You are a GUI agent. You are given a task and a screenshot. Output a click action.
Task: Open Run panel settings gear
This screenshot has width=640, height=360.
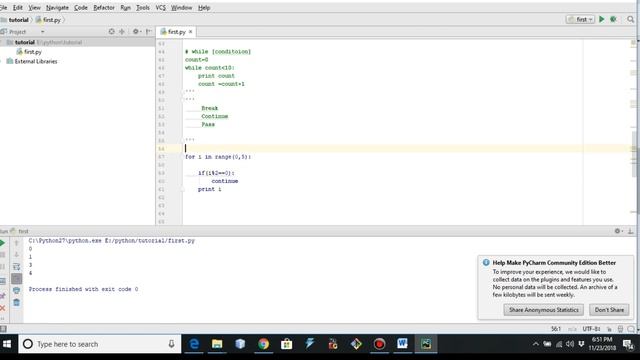618,231
